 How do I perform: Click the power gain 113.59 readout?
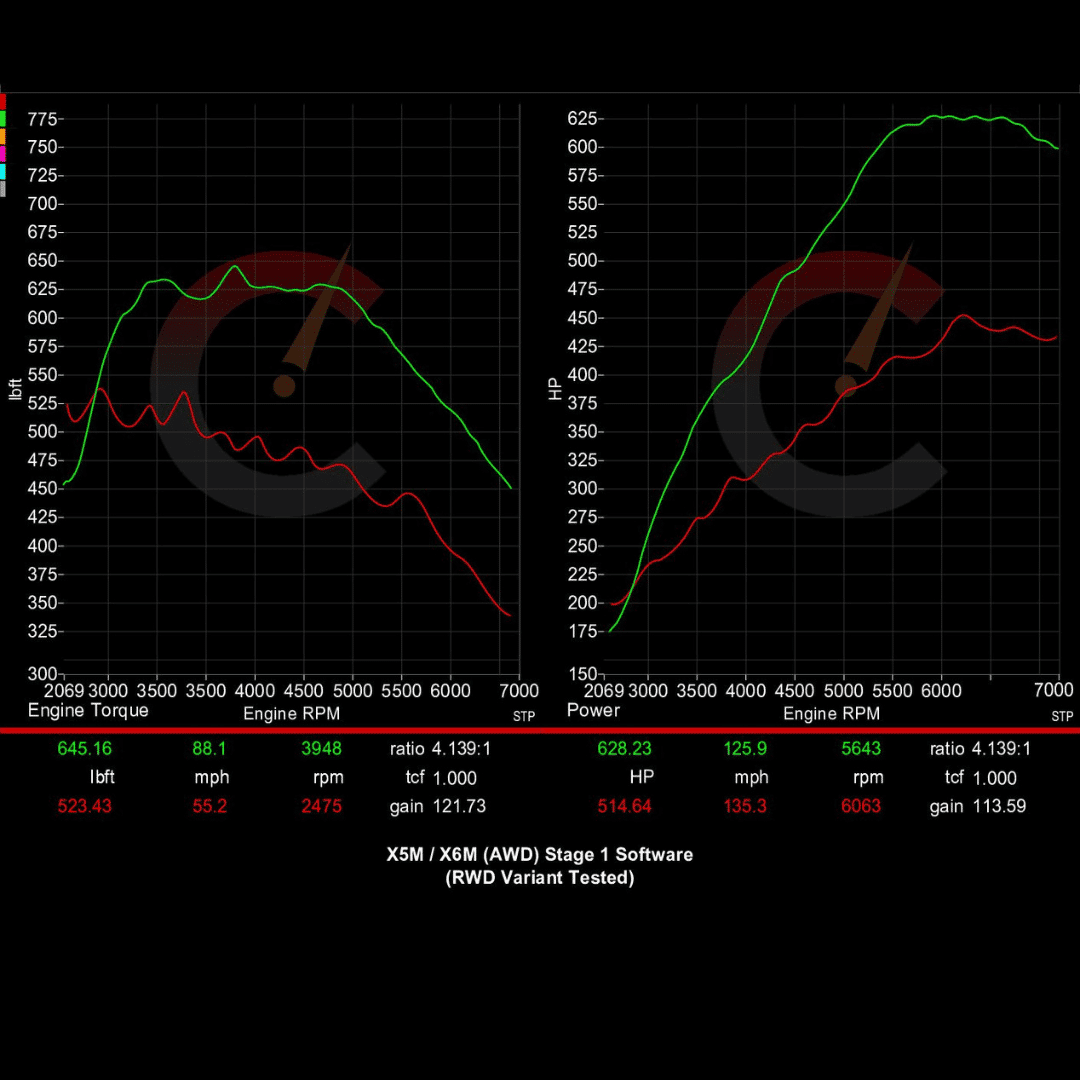(999, 806)
